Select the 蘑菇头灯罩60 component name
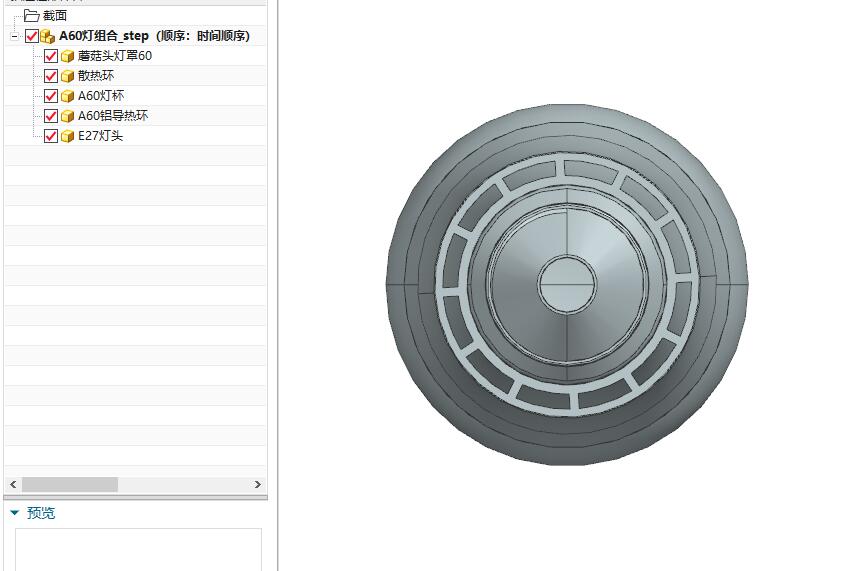The width and height of the screenshot is (854, 571). coord(115,56)
